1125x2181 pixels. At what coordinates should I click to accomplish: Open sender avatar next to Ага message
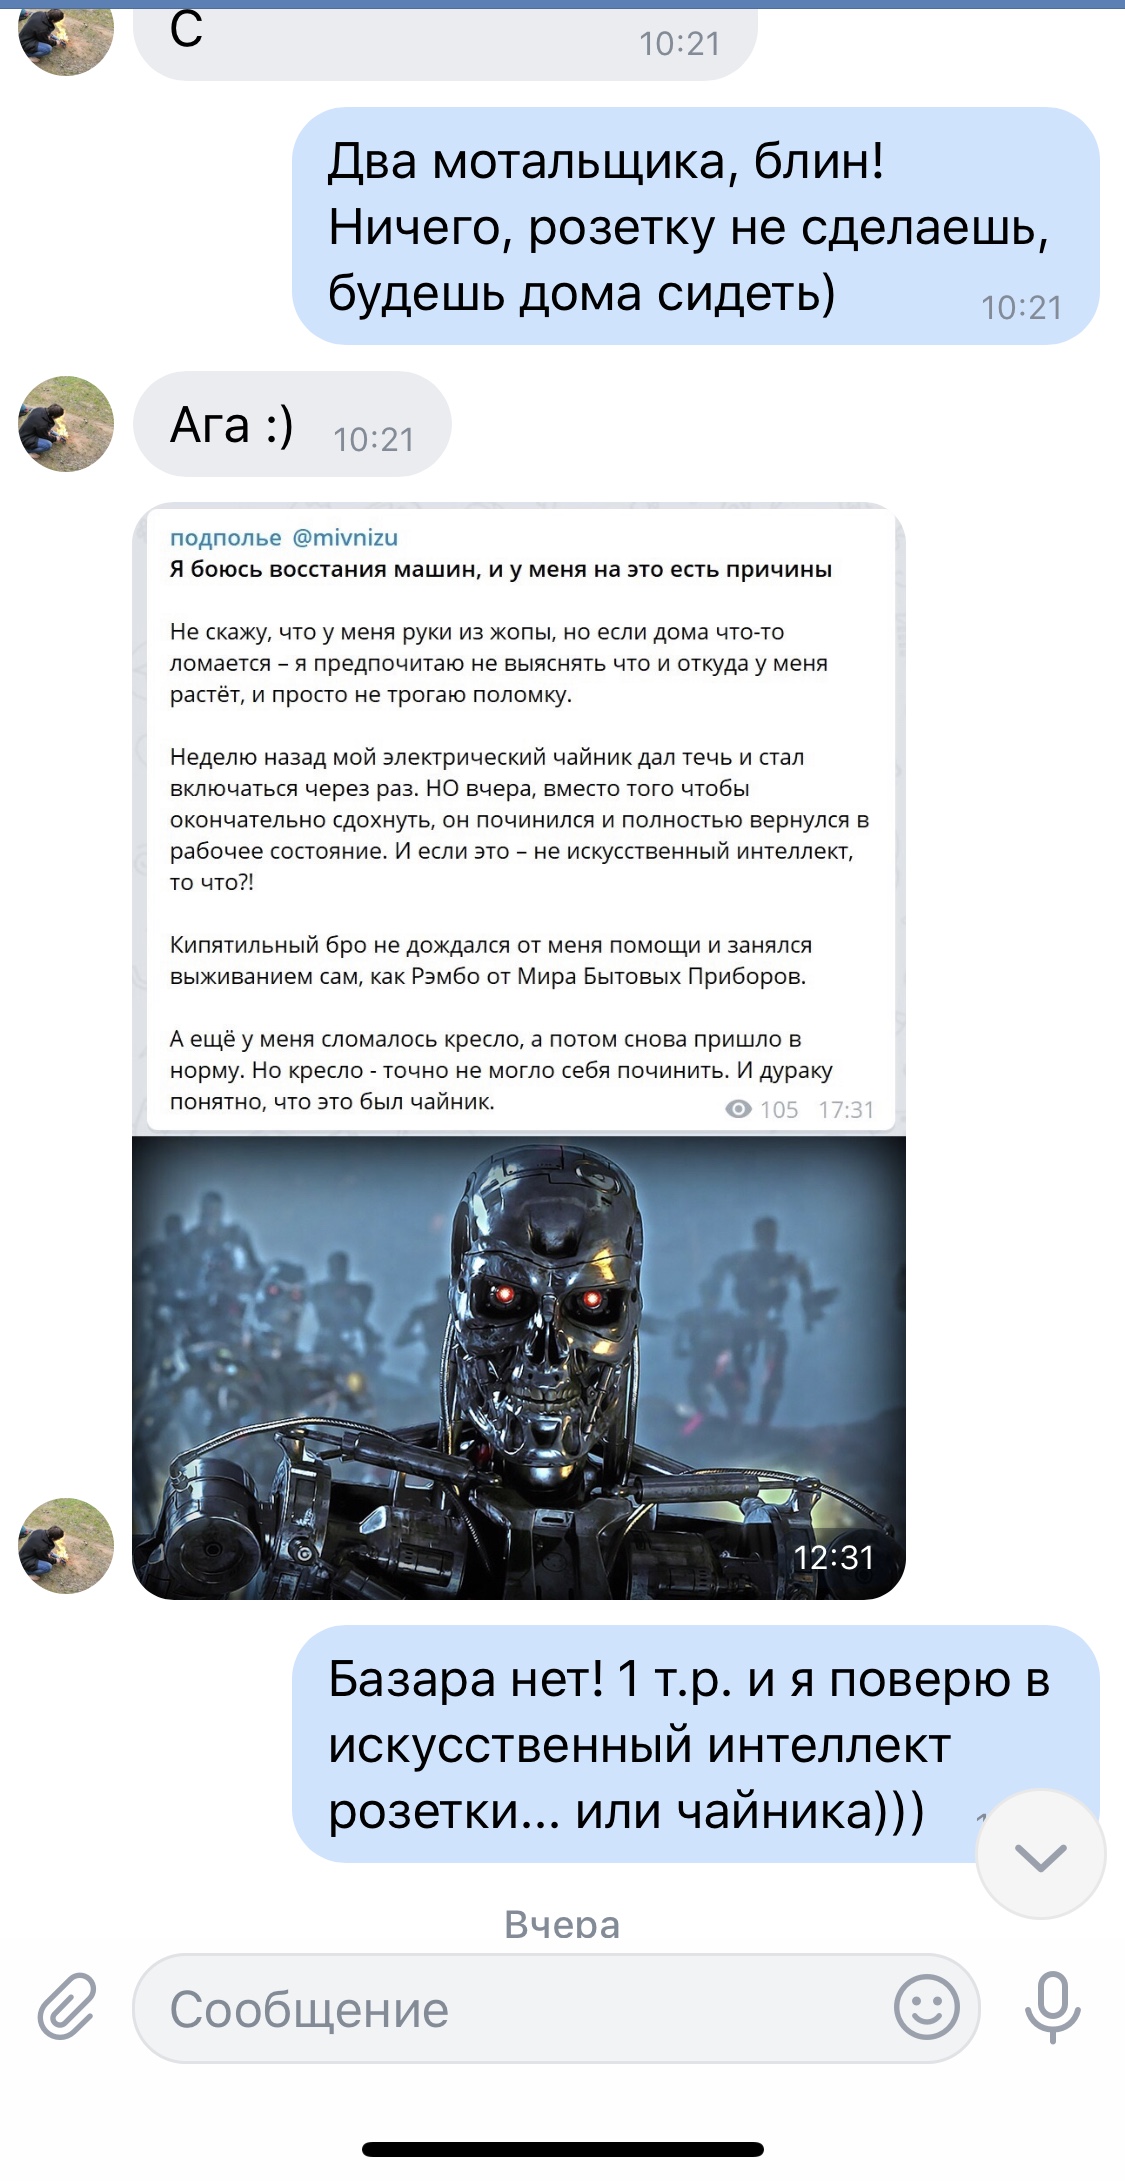[66, 424]
